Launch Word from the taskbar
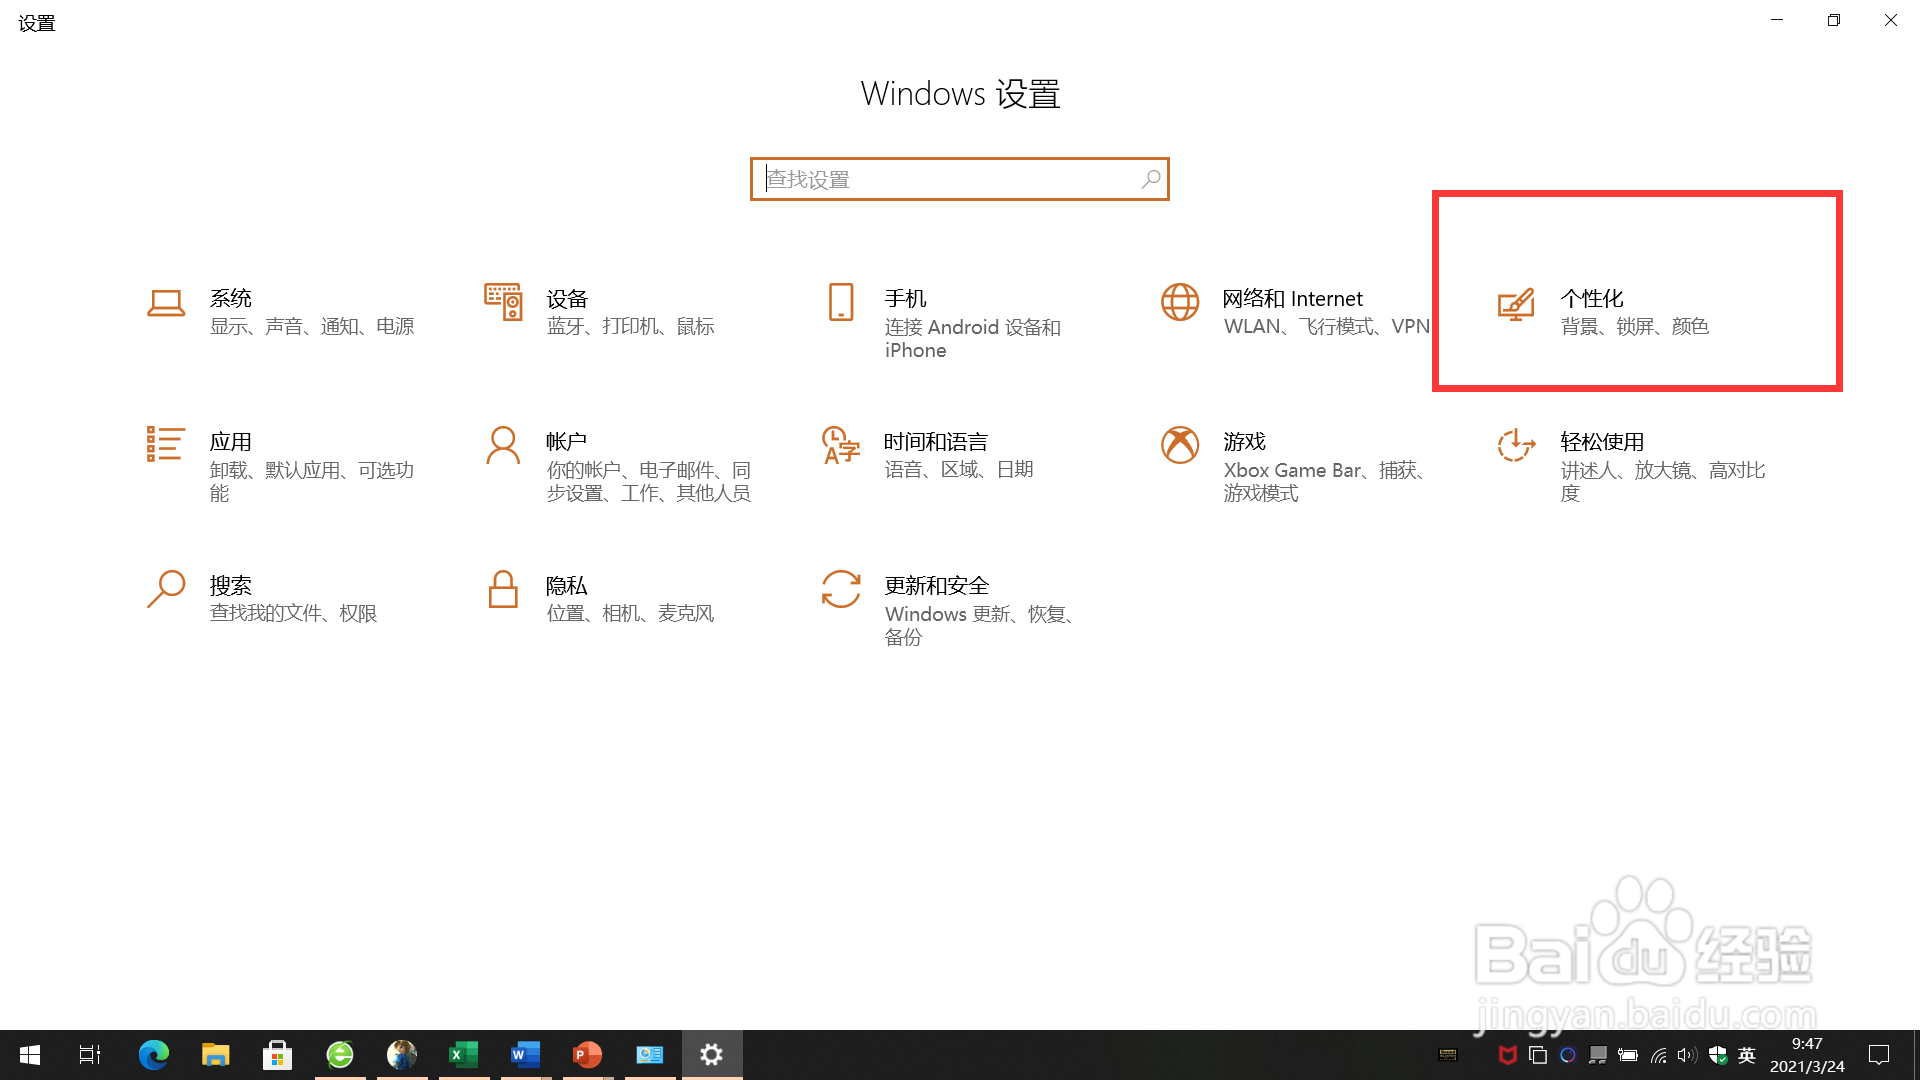The height and width of the screenshot is (1080, 1920). point(525,1054)
